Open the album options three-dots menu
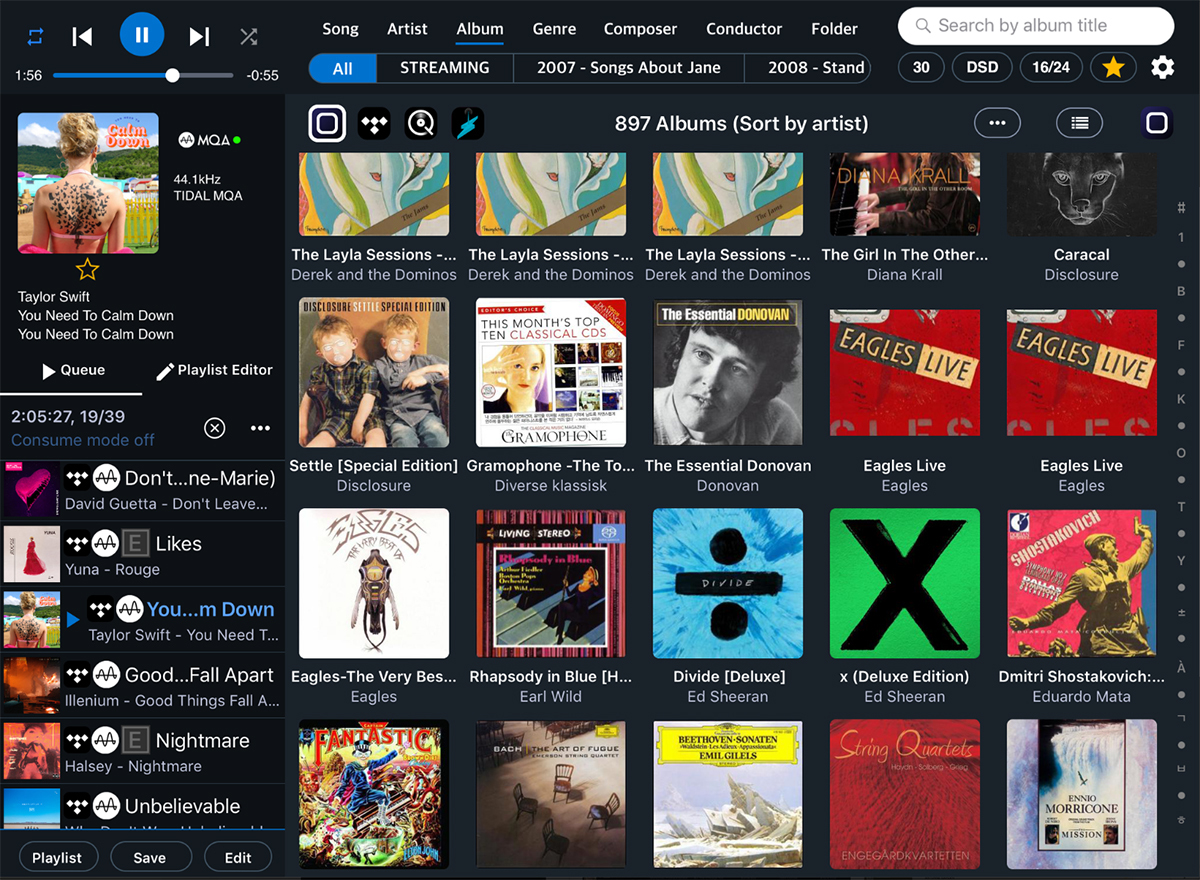Screen dimensions: 1200x880 click(x=996, y=123)
